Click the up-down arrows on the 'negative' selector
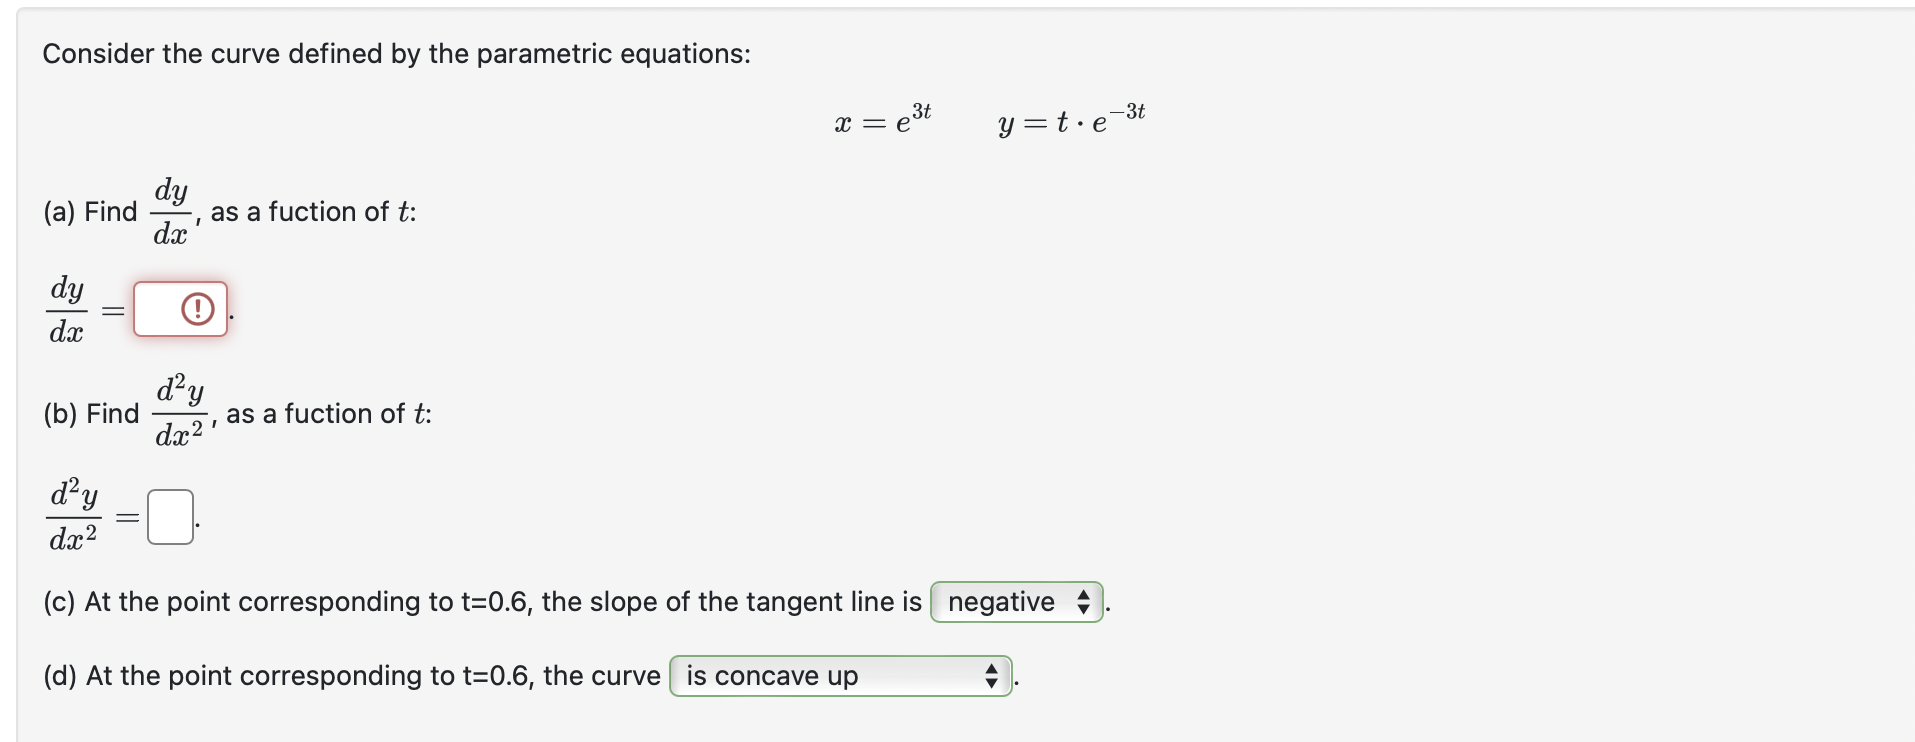Screen dimensions: 1915x742 point(1083,602)
